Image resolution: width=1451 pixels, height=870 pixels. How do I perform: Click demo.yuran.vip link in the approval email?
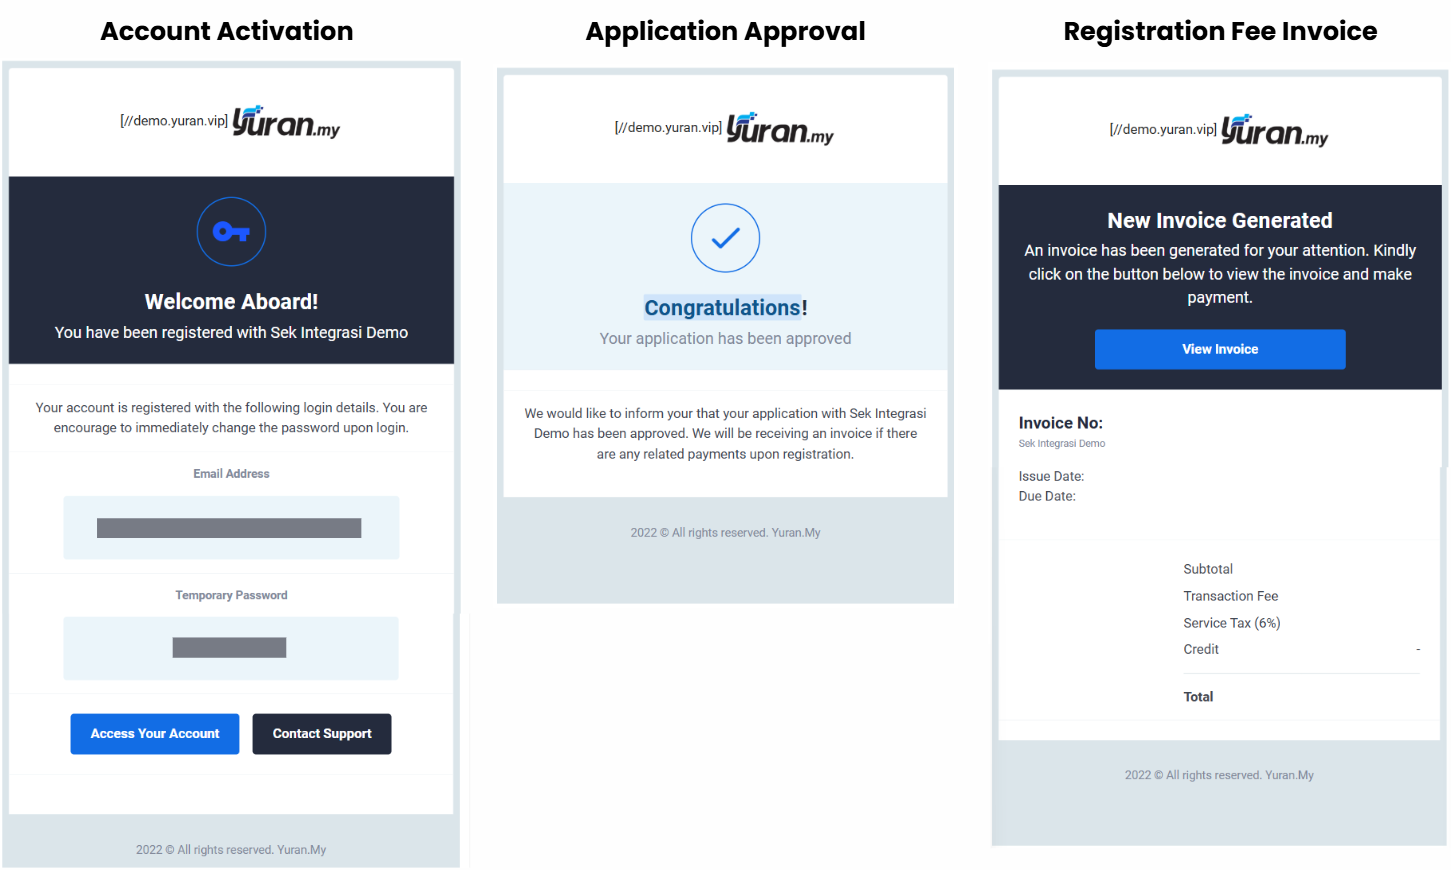668,128
